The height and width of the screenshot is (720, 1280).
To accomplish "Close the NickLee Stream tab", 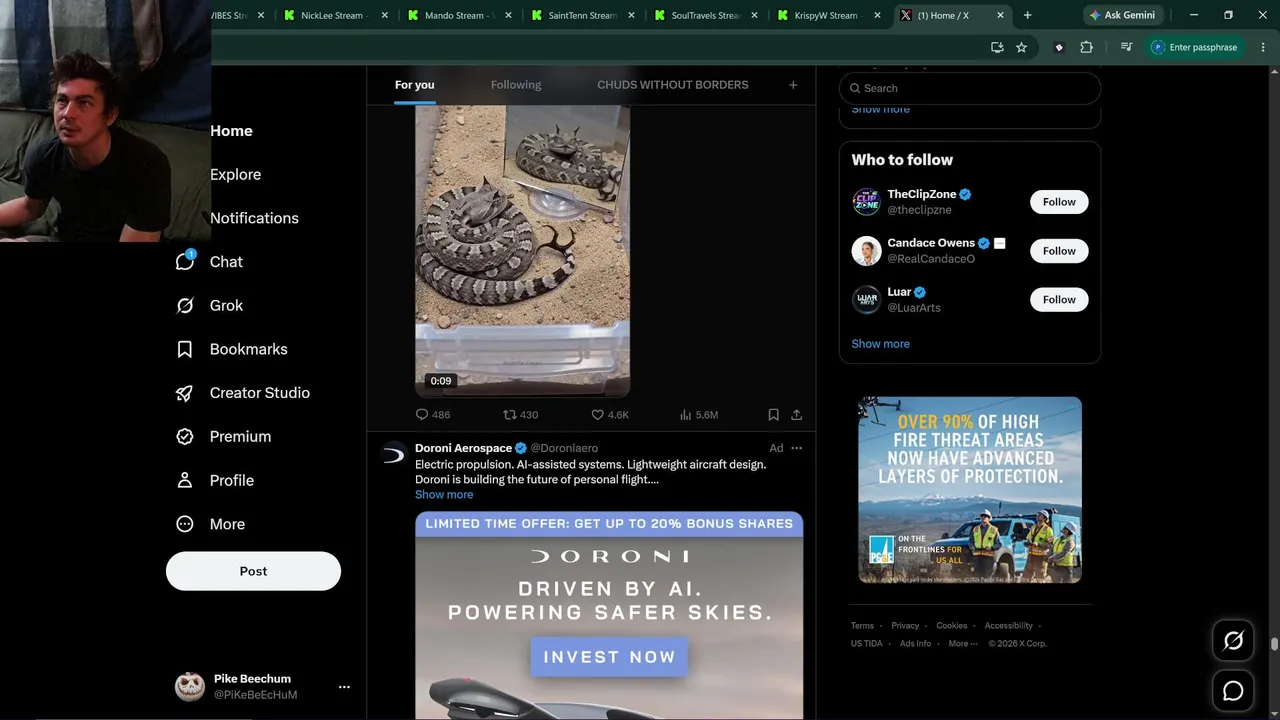I will click(384, 15).
